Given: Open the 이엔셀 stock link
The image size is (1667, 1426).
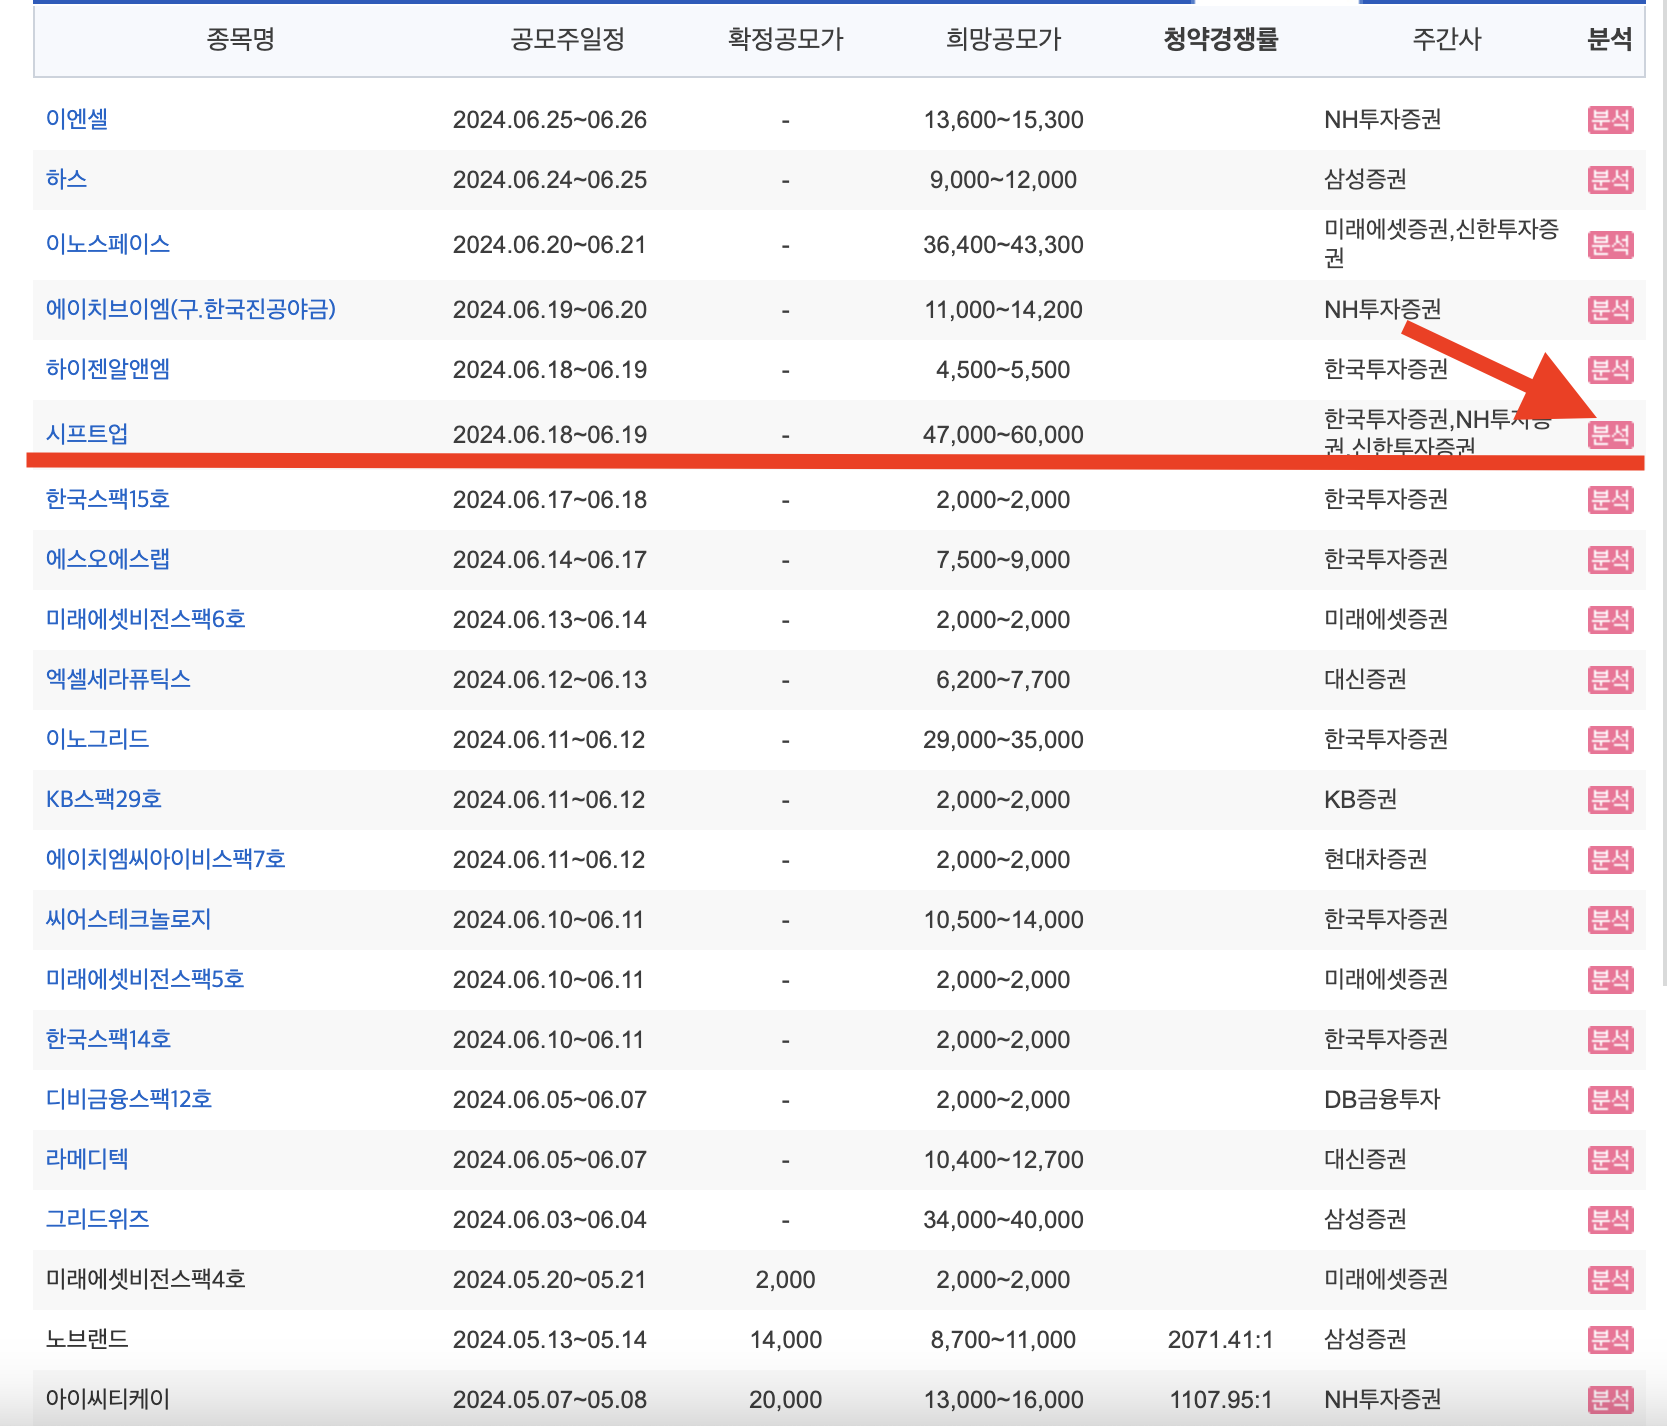Looking at the screenshot, I should 77,119.
